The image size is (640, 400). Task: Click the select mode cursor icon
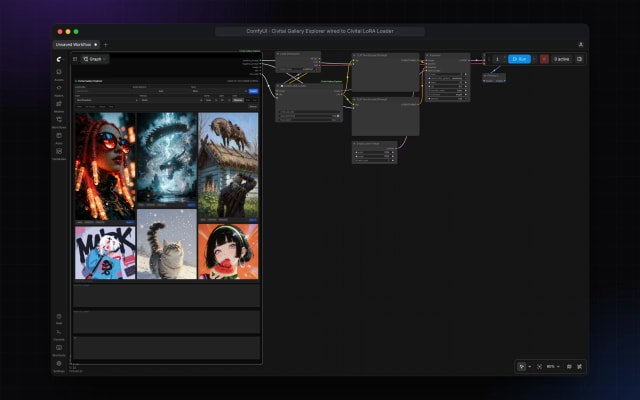pos(522,367)
